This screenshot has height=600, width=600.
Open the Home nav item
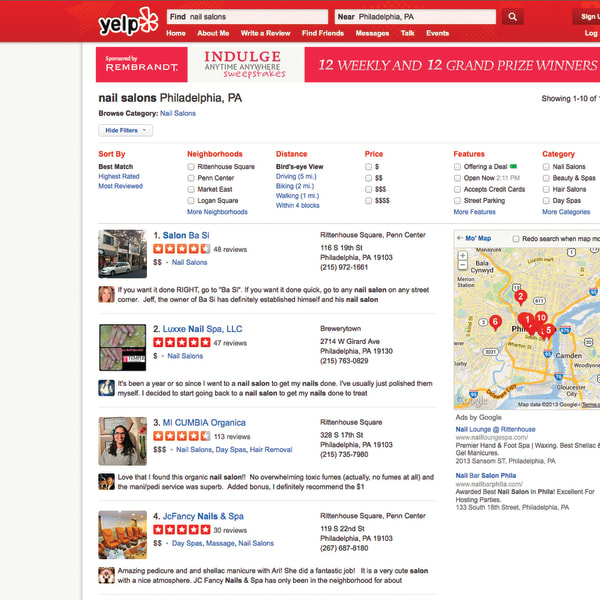tap(176, 33)
